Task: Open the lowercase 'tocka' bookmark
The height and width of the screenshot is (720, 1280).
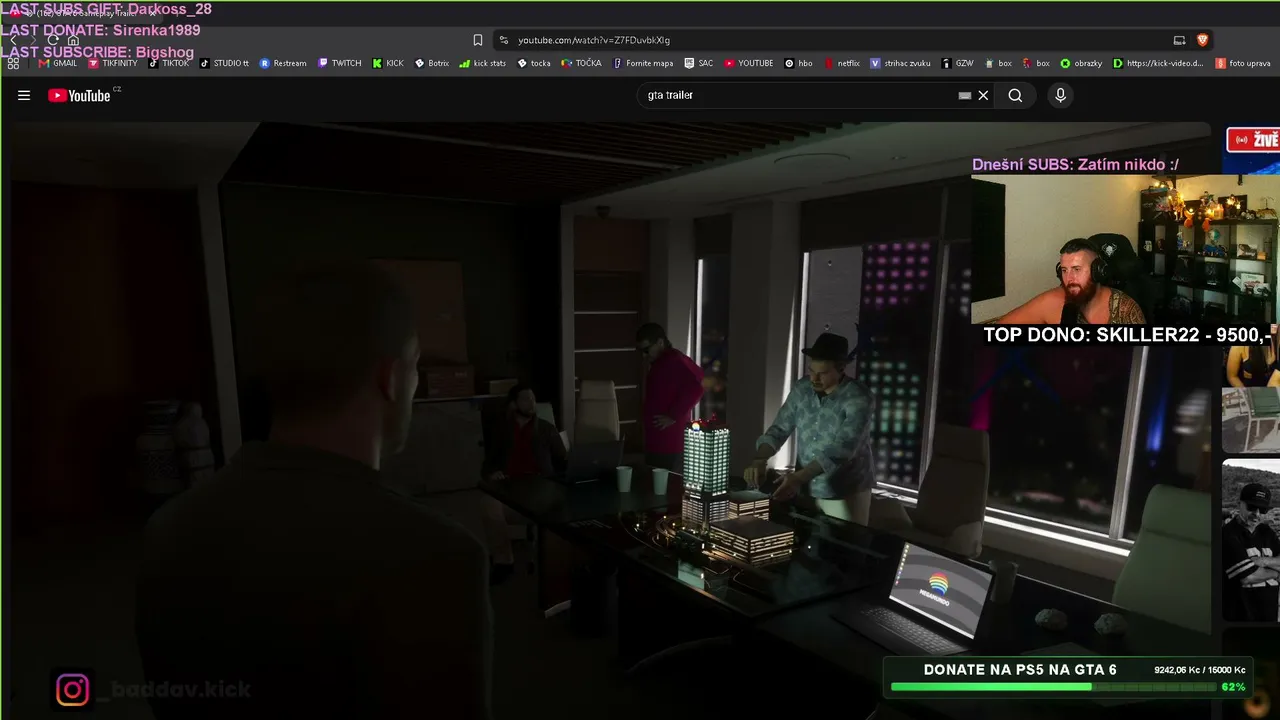Action: [x=534, y=63]
